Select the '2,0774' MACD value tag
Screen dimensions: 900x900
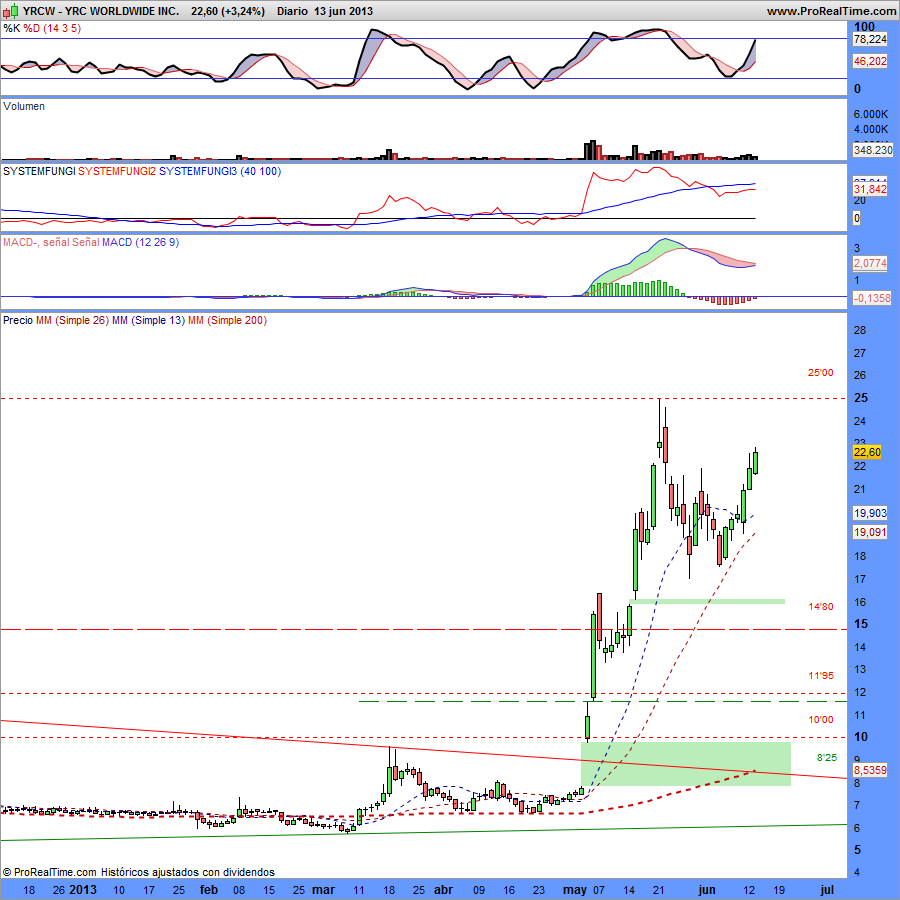click(870, 263)
